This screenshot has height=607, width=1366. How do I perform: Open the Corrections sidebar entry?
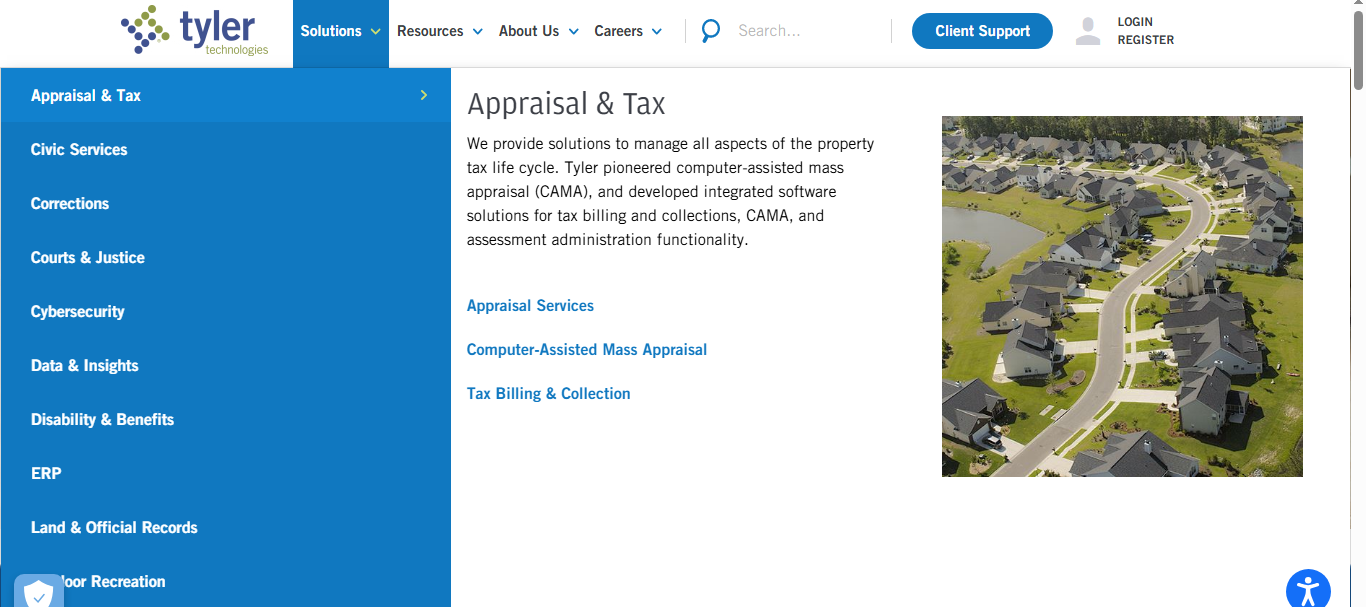click(69, 203)
